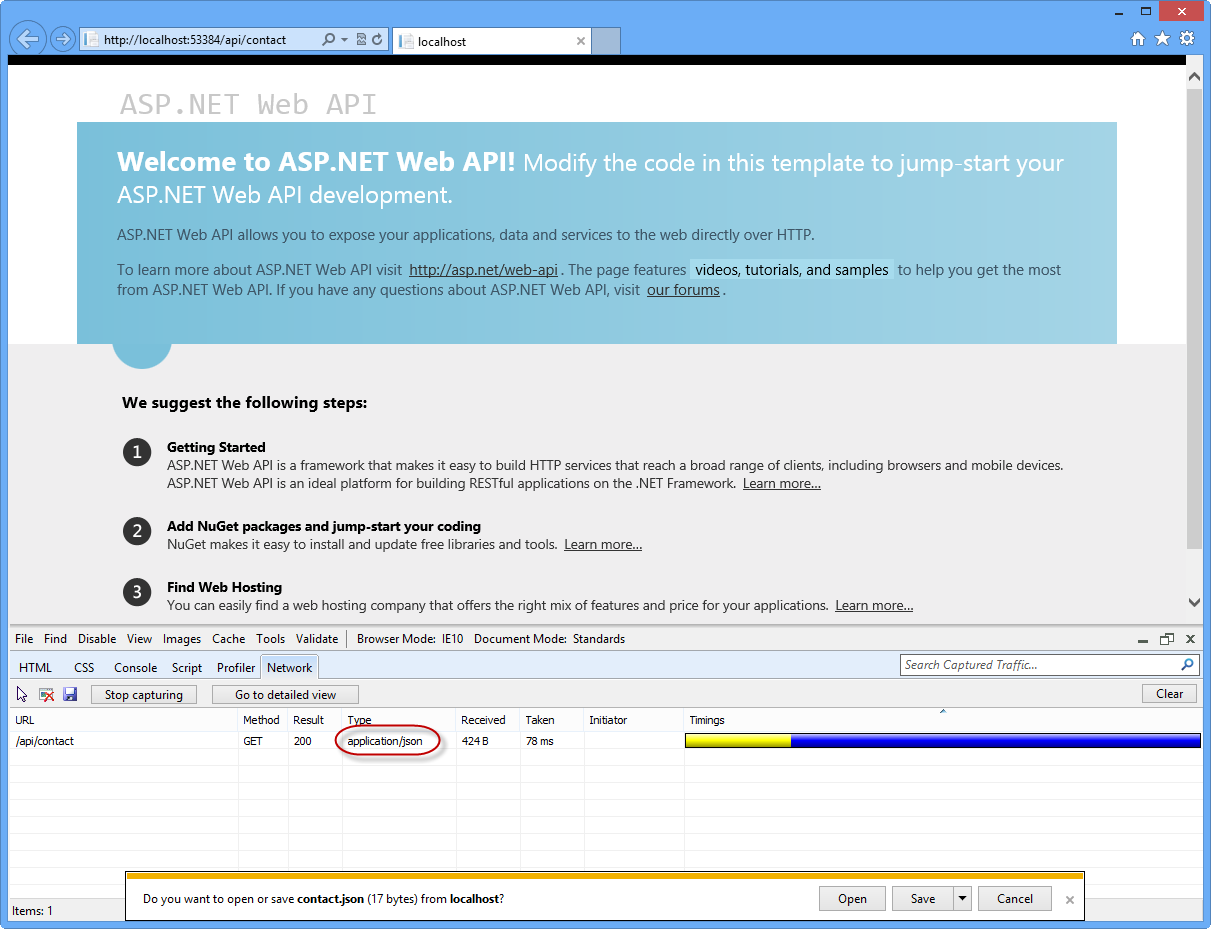The image size is (1211, 929).
Task: Select the element selection arrow tool
Action: (x=20, y=693)
